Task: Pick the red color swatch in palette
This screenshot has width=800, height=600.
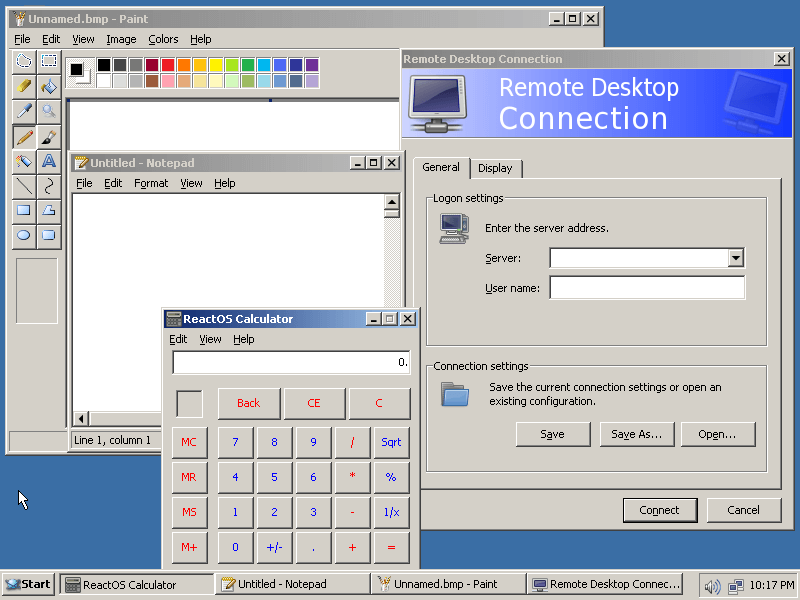Action: 168,65
